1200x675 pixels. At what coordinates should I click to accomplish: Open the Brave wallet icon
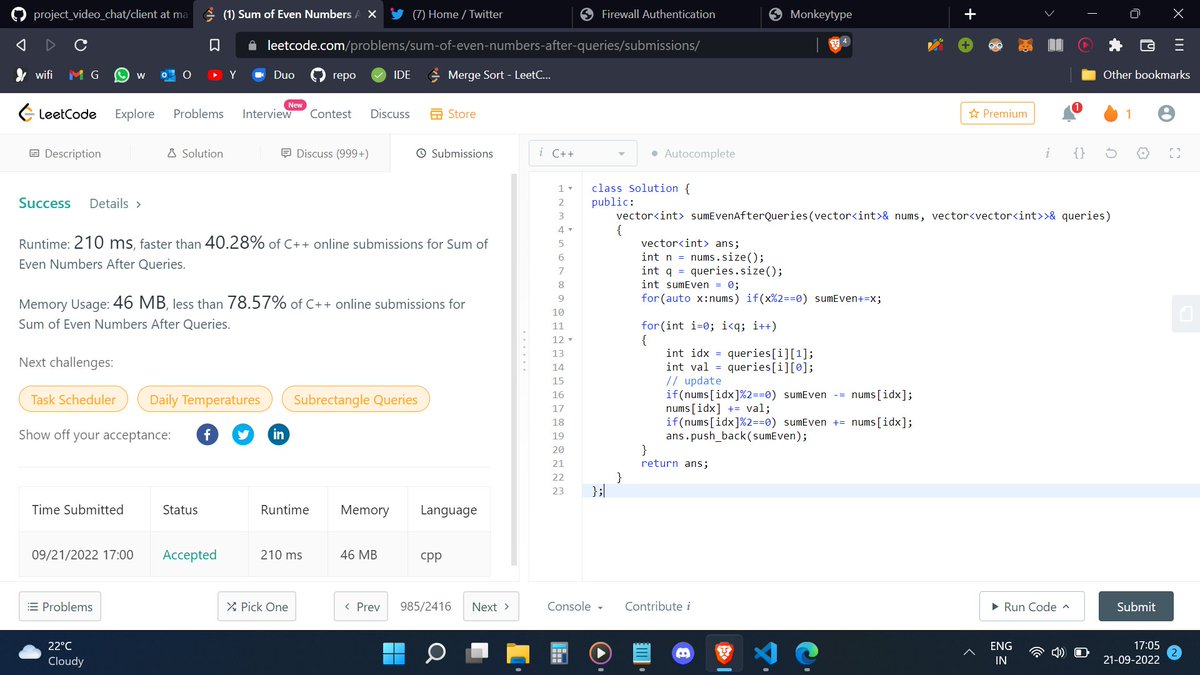(x=1147, y=46)
